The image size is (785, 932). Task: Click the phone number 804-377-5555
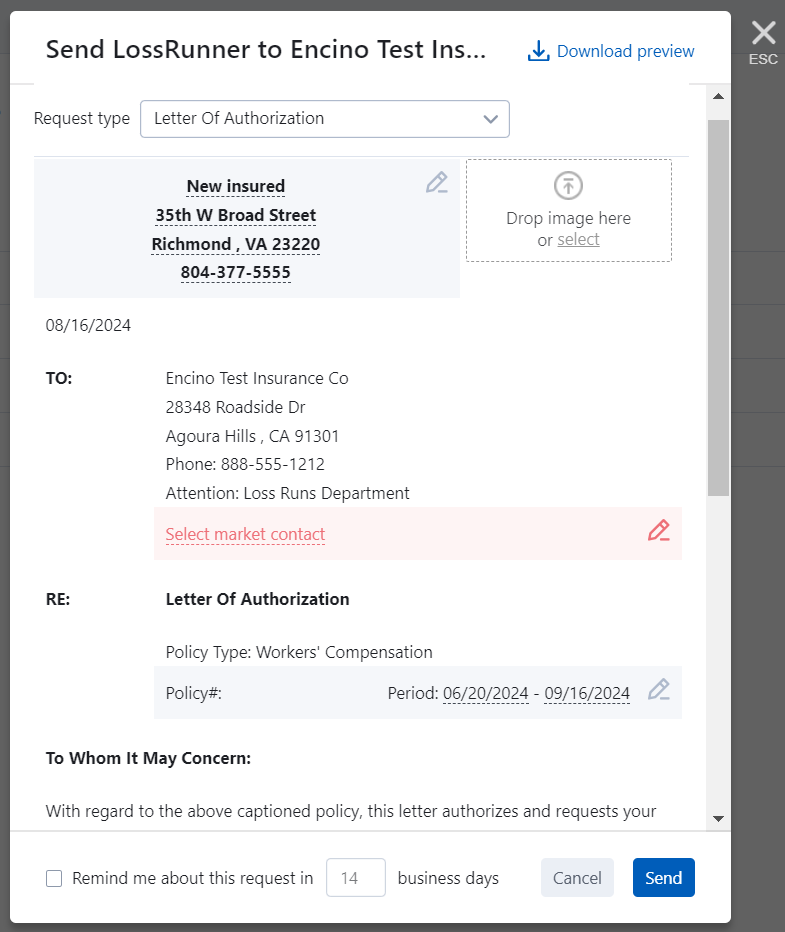point(236,272)
